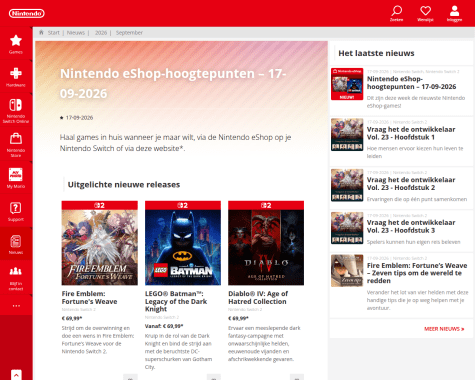Click heading Uitgelichte nieuwe releases

coord(124,185)
